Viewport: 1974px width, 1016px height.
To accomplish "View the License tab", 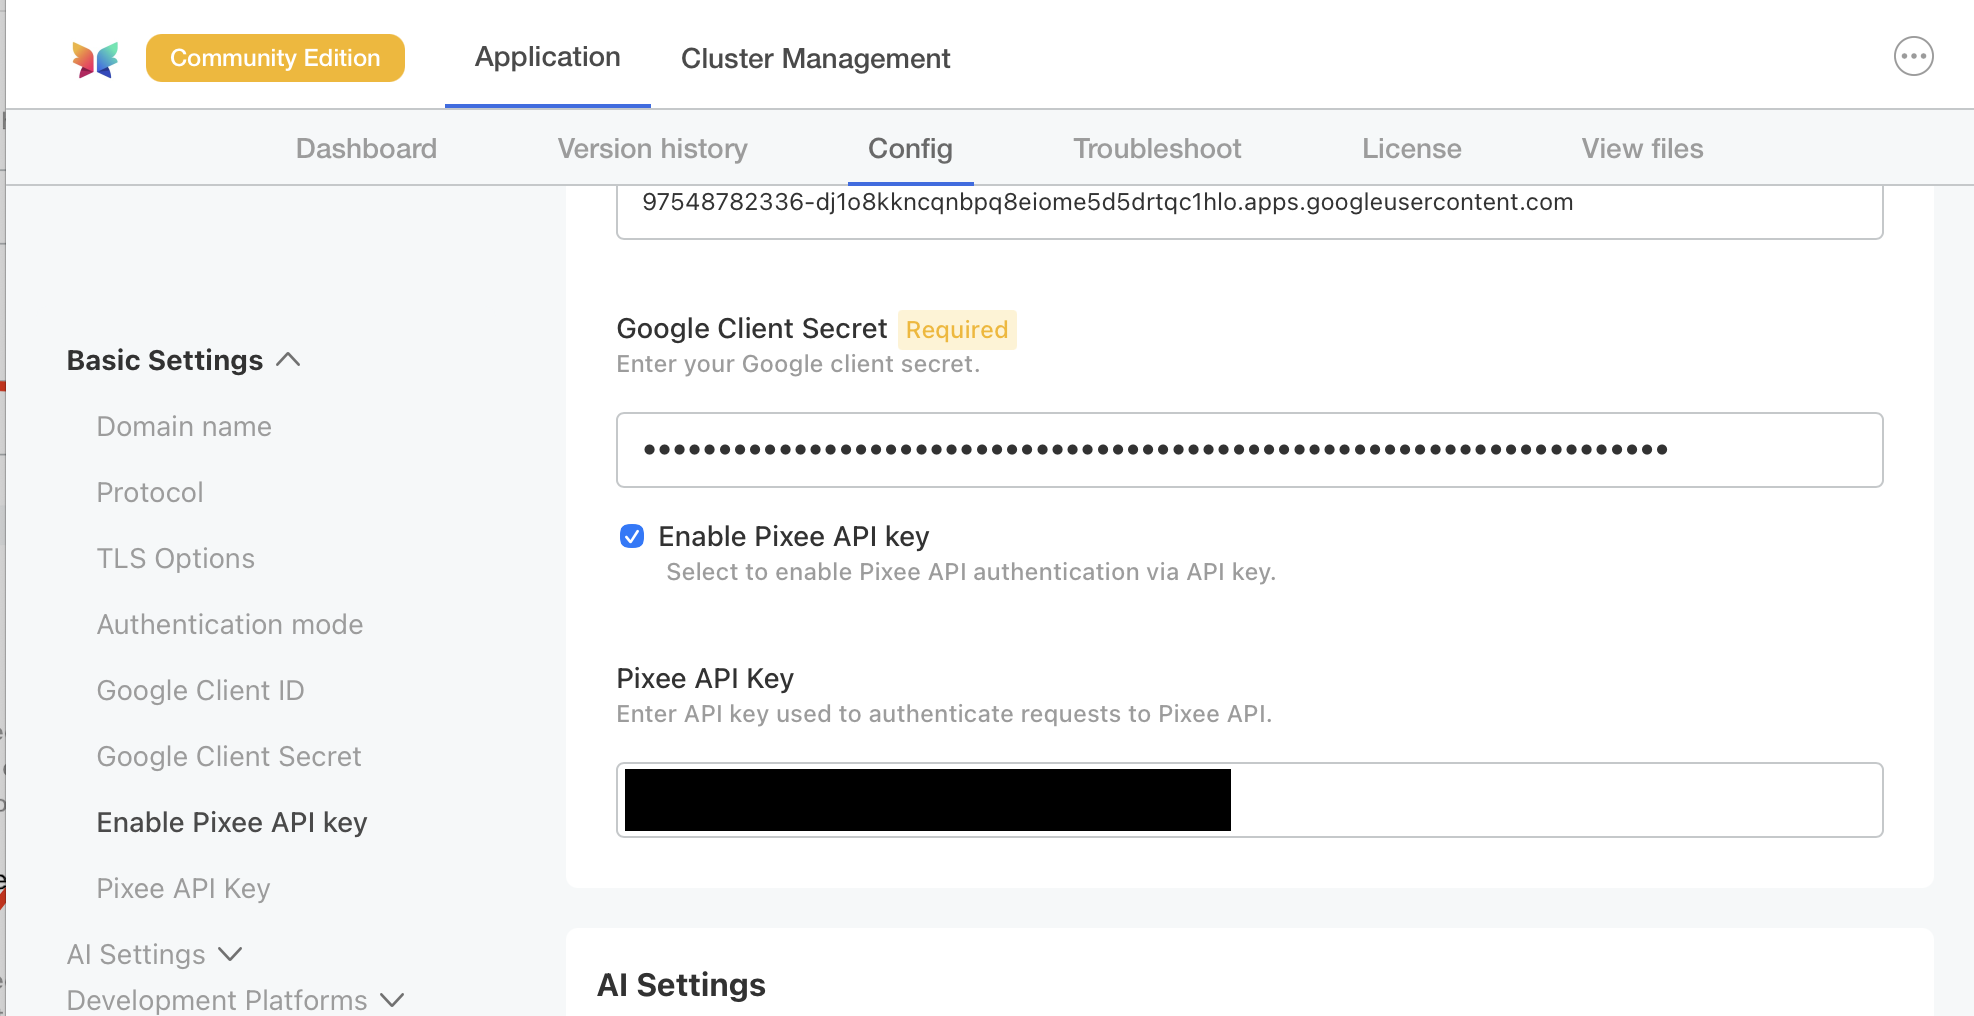I will click(x=1411, y=148).
